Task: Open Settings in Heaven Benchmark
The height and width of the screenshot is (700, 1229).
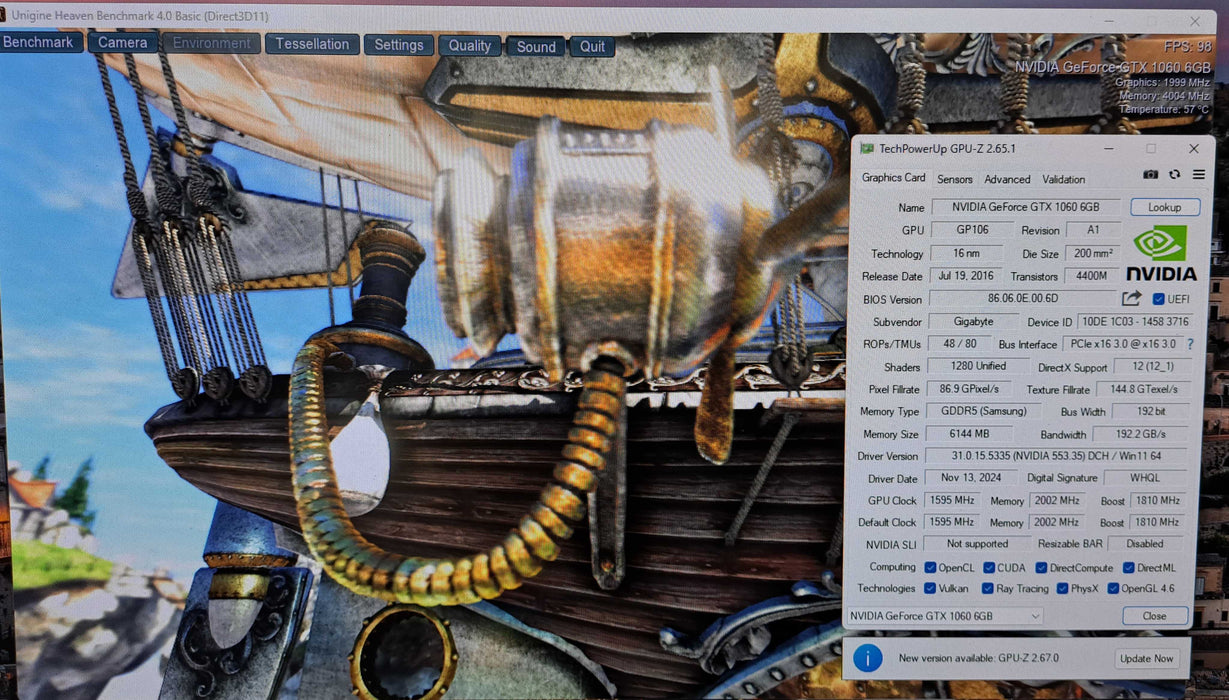Action: [x=399, y=45]
